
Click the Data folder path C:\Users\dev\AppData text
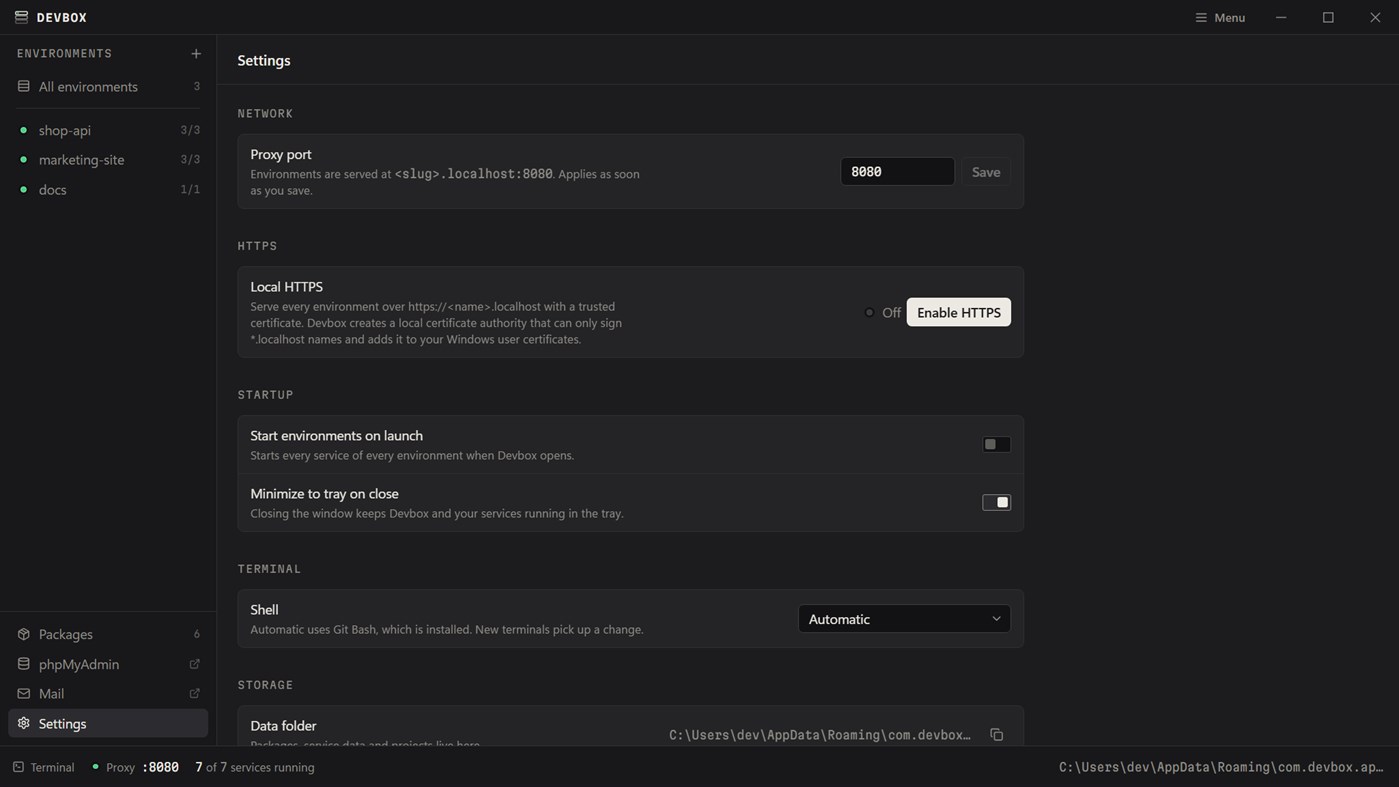pyautogui.click(x=820, y=735)
